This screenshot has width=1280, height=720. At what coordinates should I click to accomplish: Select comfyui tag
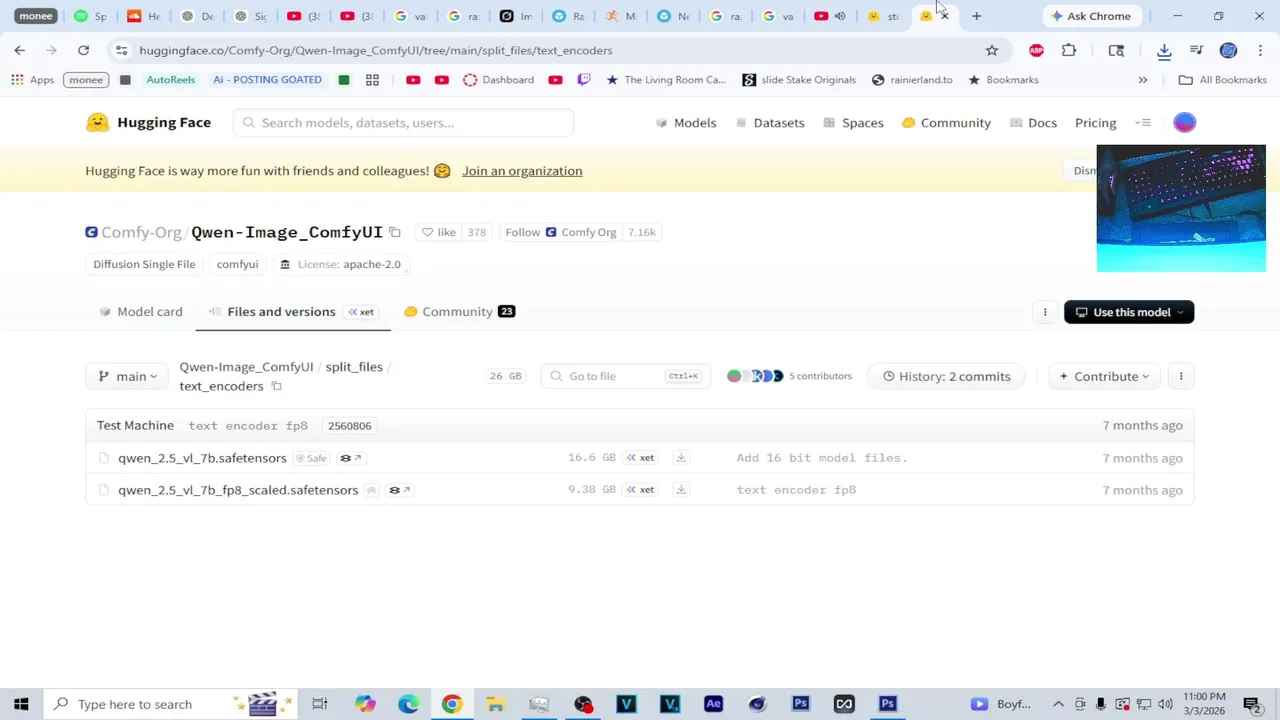tap(237, 264)
